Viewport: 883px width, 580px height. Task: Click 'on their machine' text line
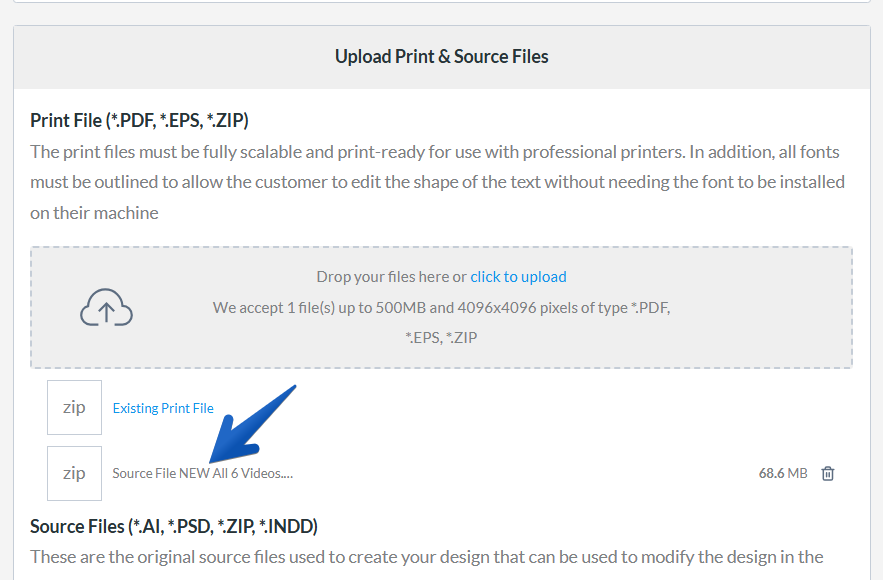point(94,213)
